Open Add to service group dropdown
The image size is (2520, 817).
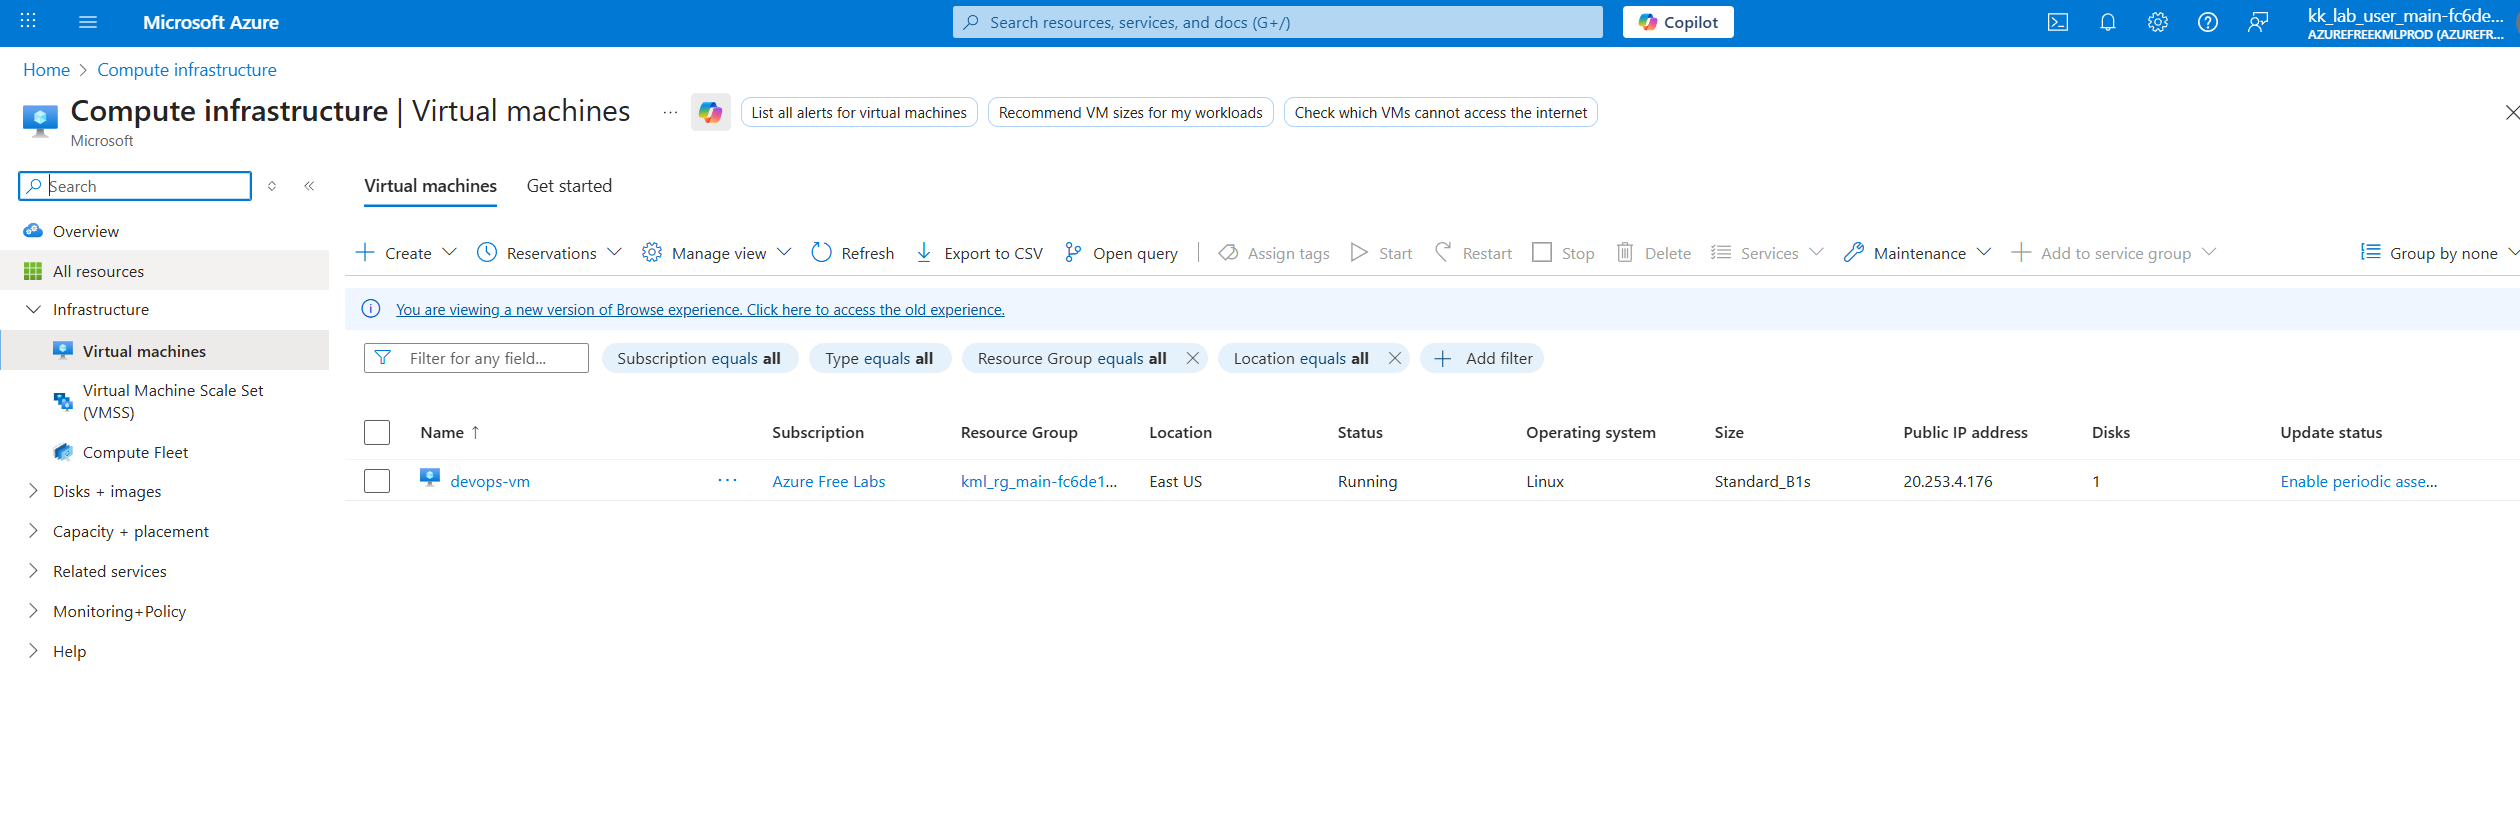[2113, 253]
